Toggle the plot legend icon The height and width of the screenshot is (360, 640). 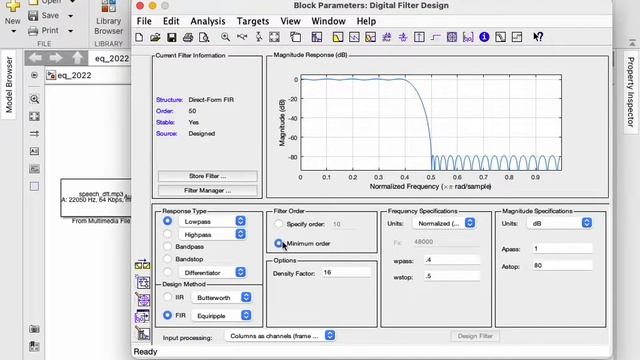coord(296,37)
